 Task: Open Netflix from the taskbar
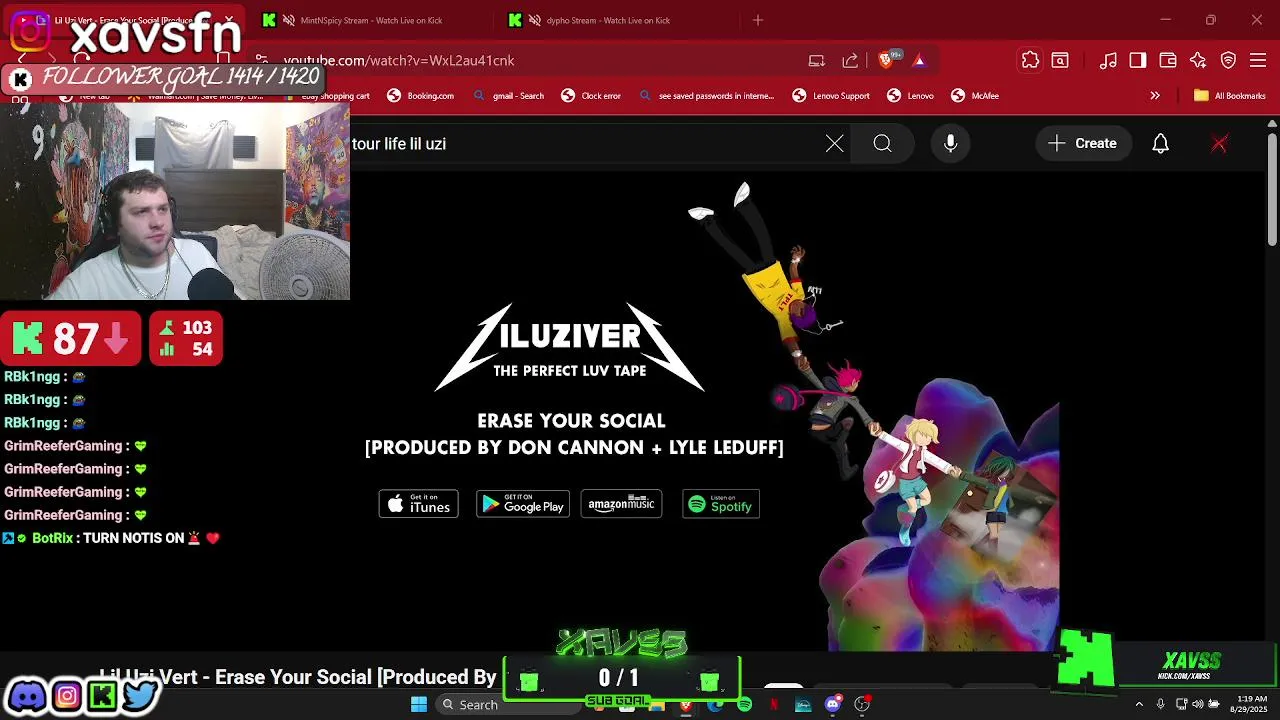[x=774, y=705]
